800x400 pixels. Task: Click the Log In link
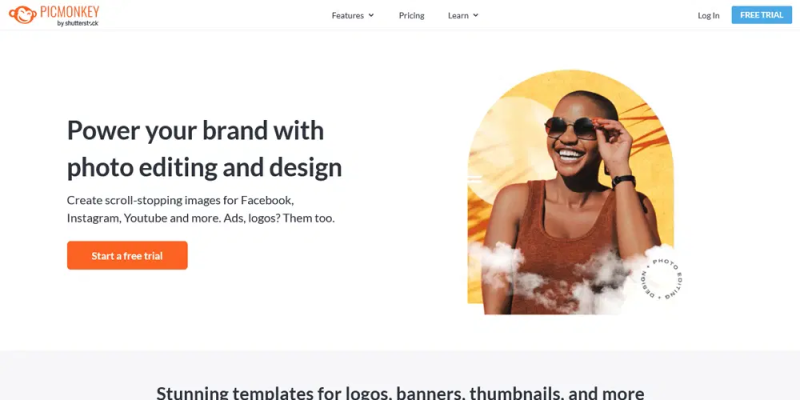tap(708, 15)
